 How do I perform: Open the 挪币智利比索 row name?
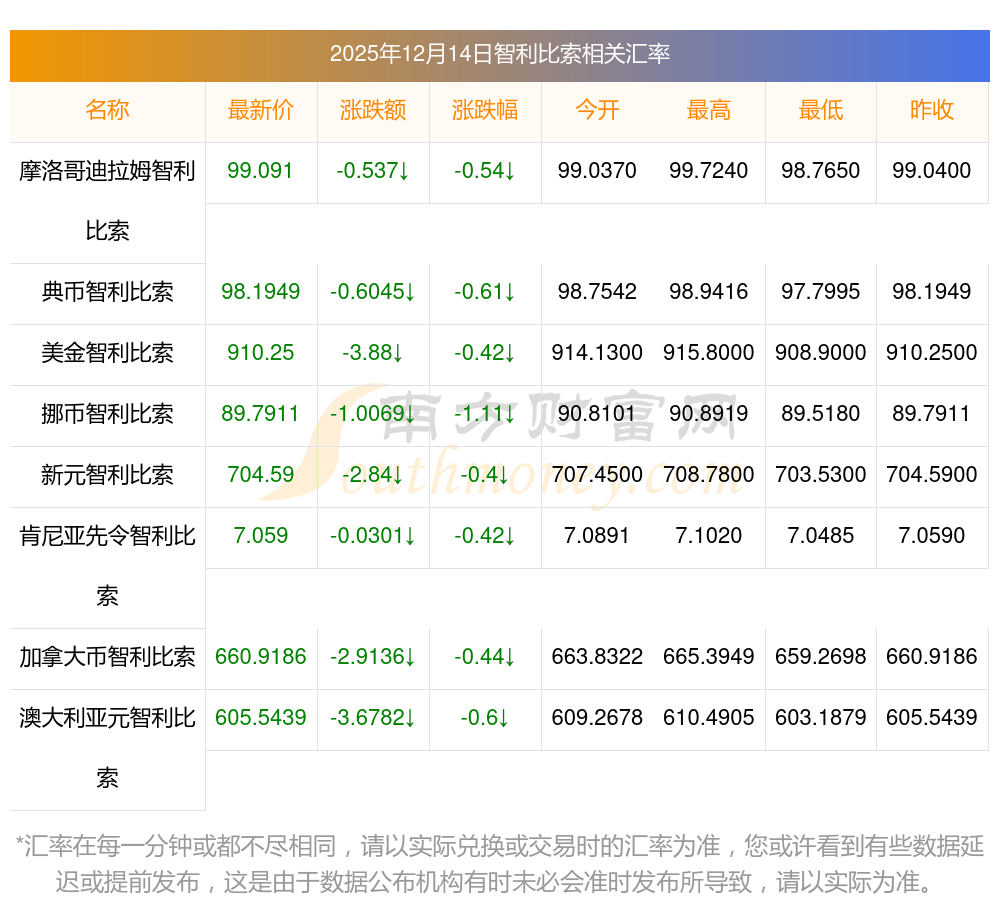[107, 414]
